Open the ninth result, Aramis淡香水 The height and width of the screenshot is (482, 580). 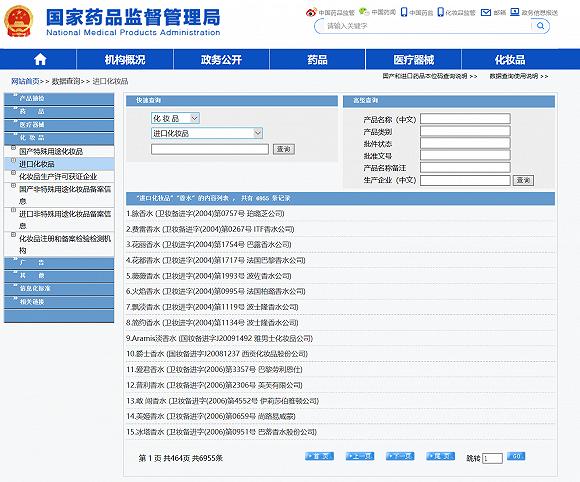[219, 338]
